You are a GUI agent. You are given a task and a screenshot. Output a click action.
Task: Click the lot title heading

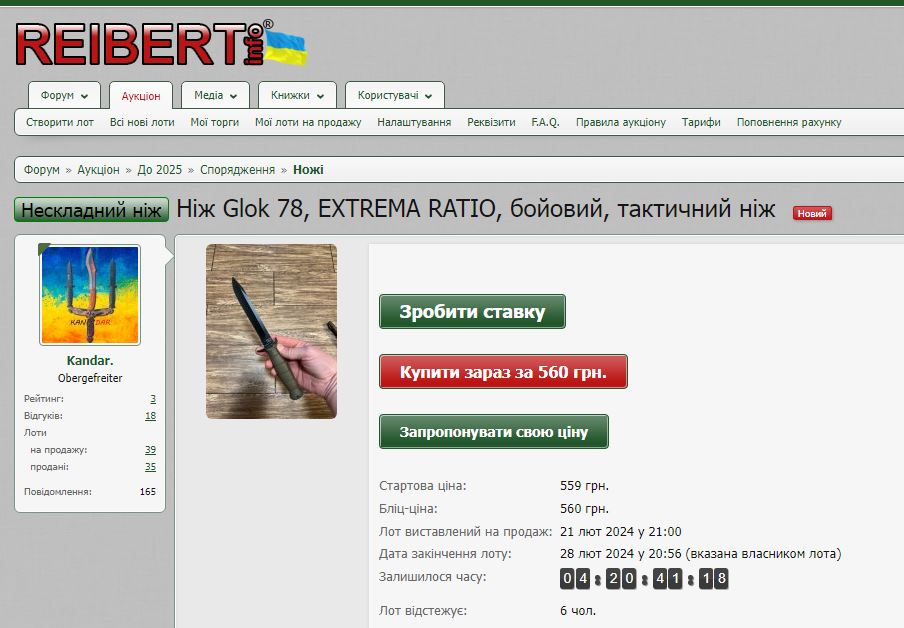476,209
